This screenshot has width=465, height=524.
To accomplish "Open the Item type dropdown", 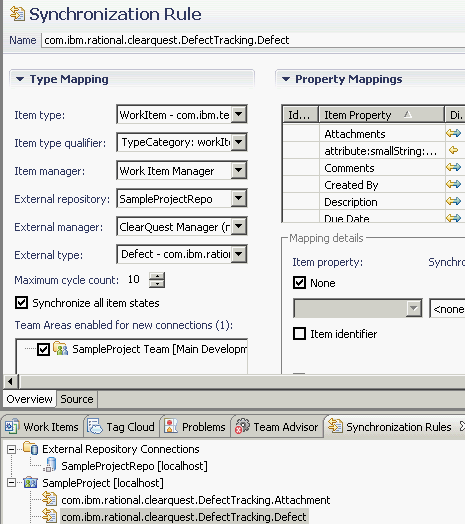I will pyautogui.click(x=239, y=114).
